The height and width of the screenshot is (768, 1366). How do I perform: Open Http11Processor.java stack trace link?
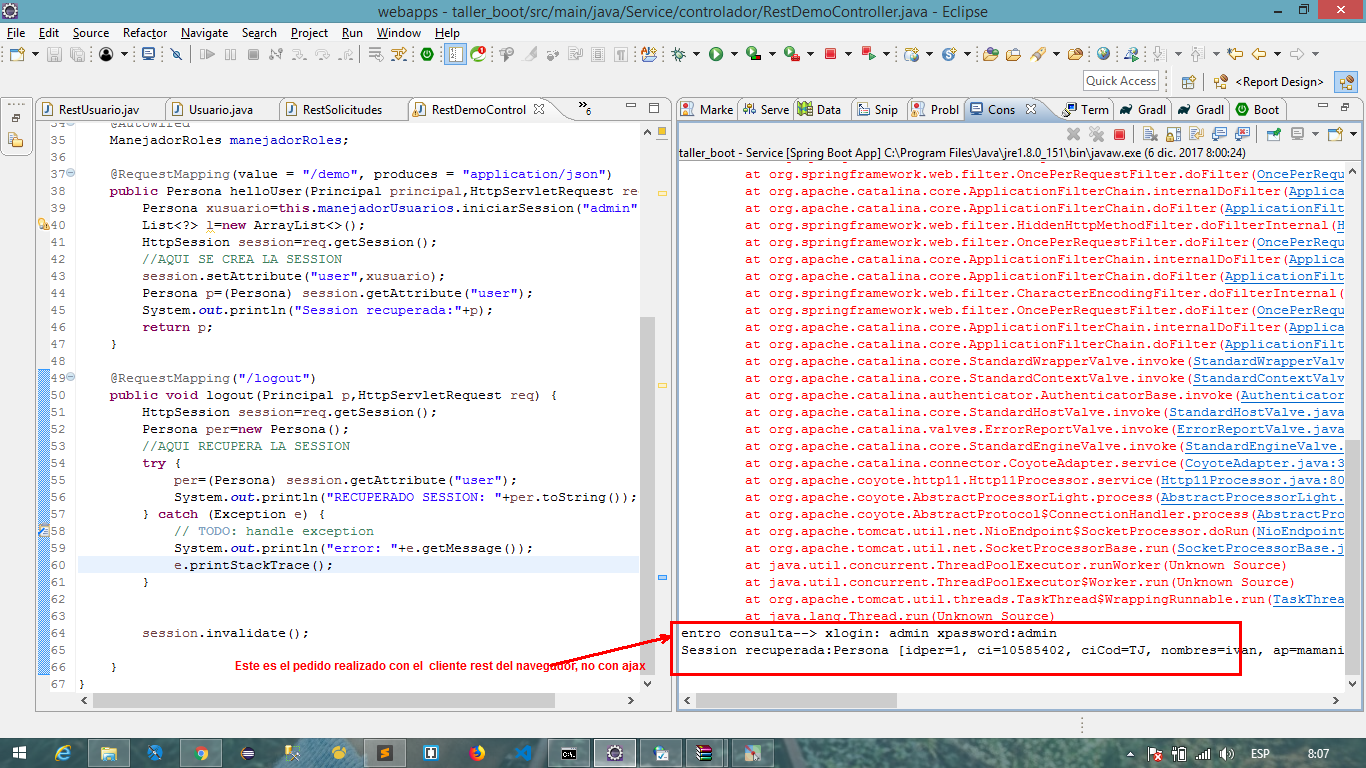pos(1253,480)
